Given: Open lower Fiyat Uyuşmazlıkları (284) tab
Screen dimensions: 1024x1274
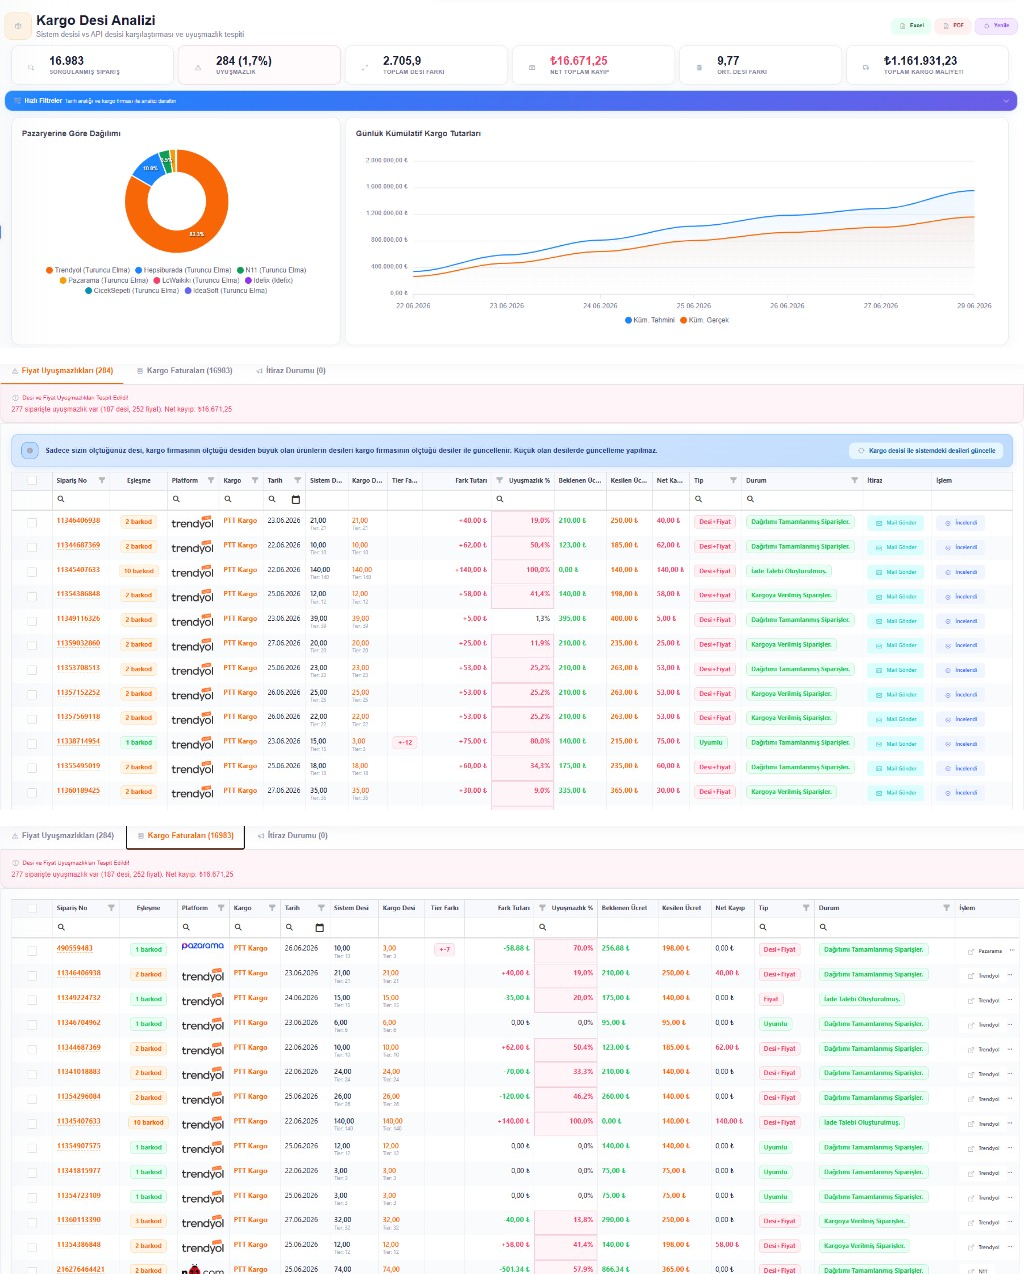Looking at the screenshot, I should (x=62, y=835).
